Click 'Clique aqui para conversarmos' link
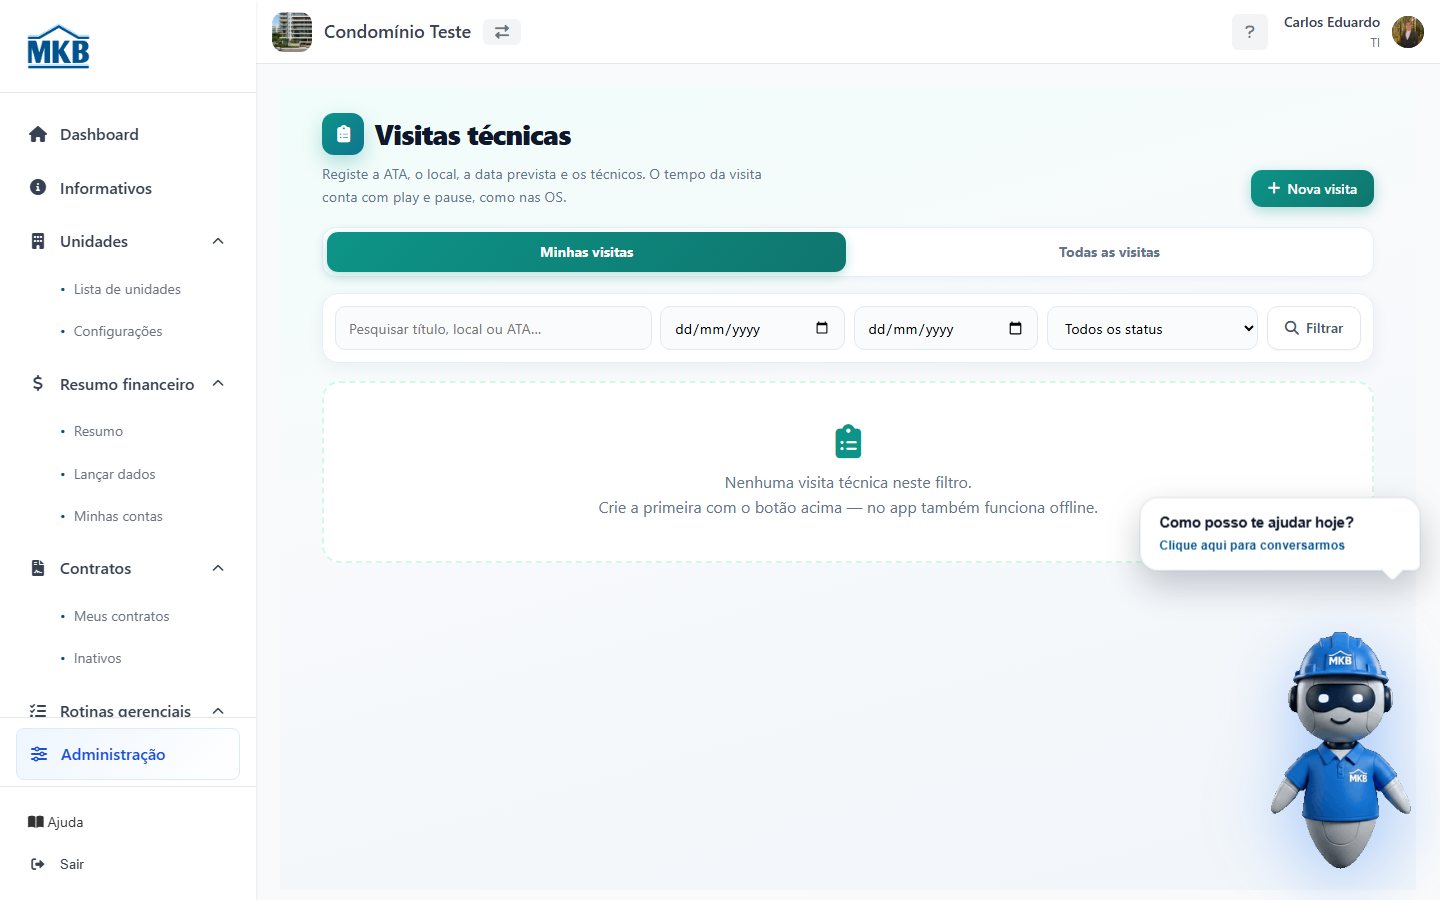The image size is (1440, 900). pos(1252,545)
